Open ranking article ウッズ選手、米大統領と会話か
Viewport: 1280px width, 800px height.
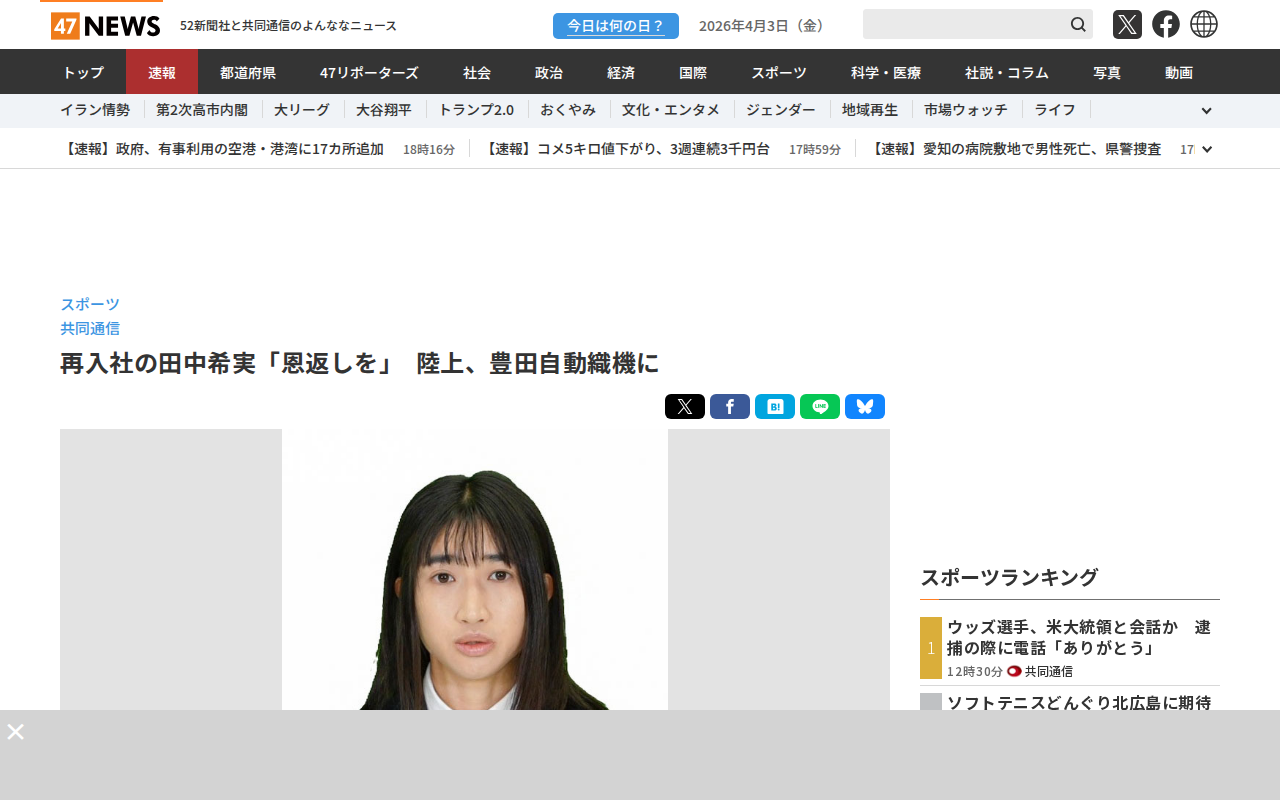pyautogui.click(x=1079, y=637)
